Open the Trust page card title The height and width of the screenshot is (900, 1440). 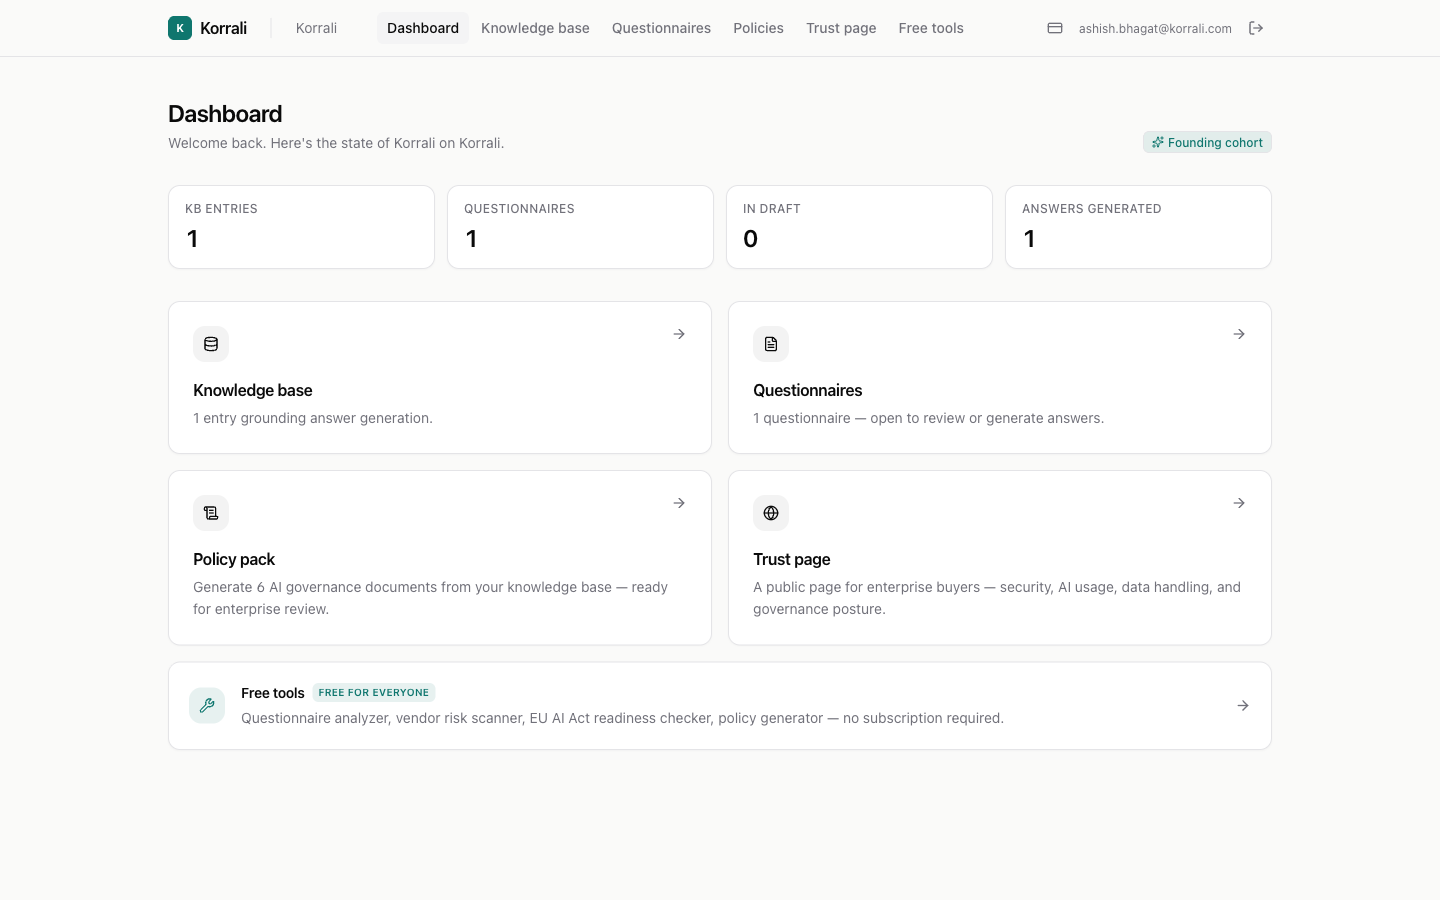coord(792,559)
